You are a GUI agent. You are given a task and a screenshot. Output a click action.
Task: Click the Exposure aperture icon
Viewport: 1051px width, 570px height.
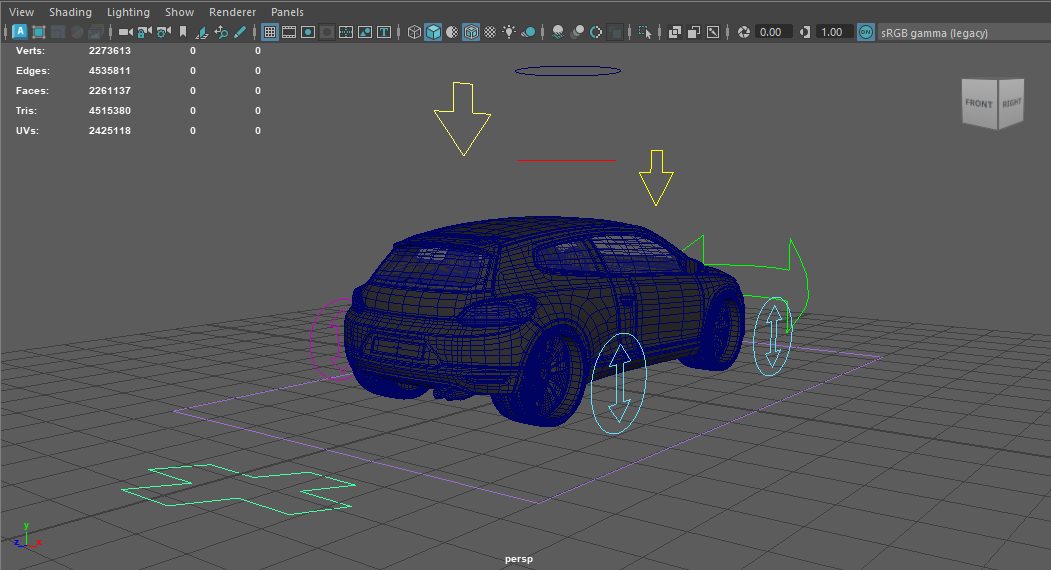743,32
